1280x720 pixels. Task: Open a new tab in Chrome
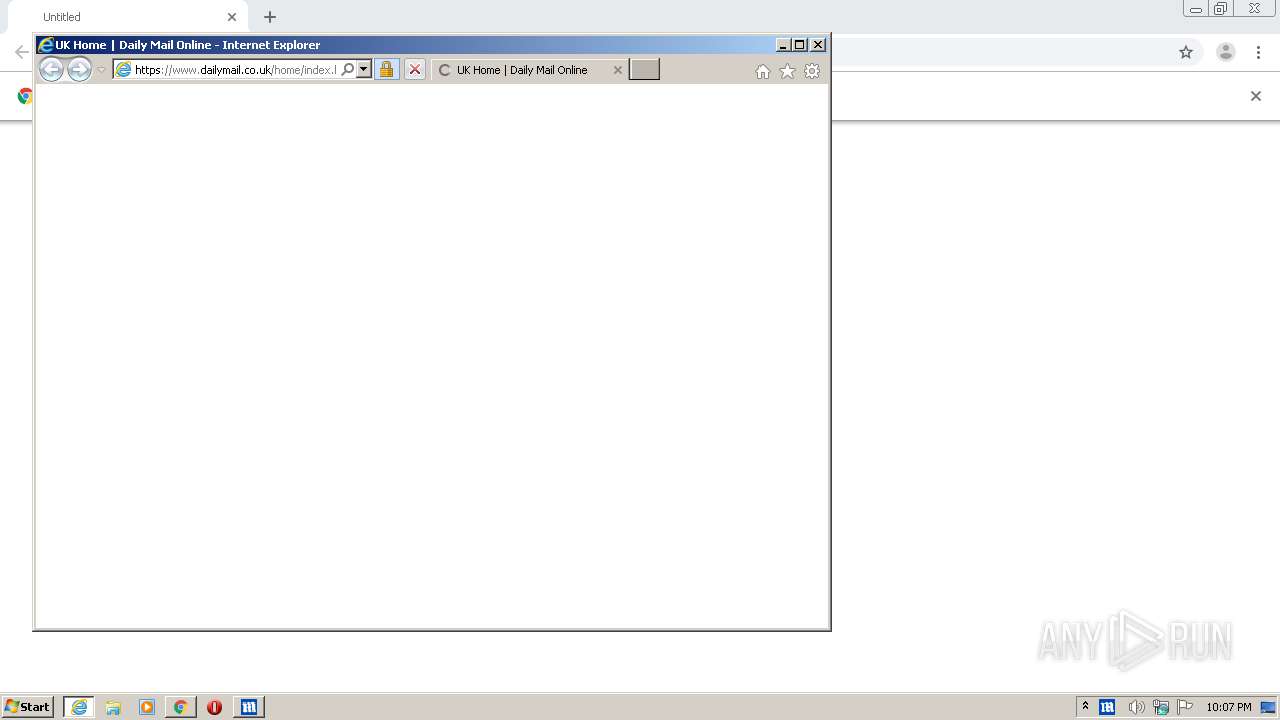coord(270,17)
